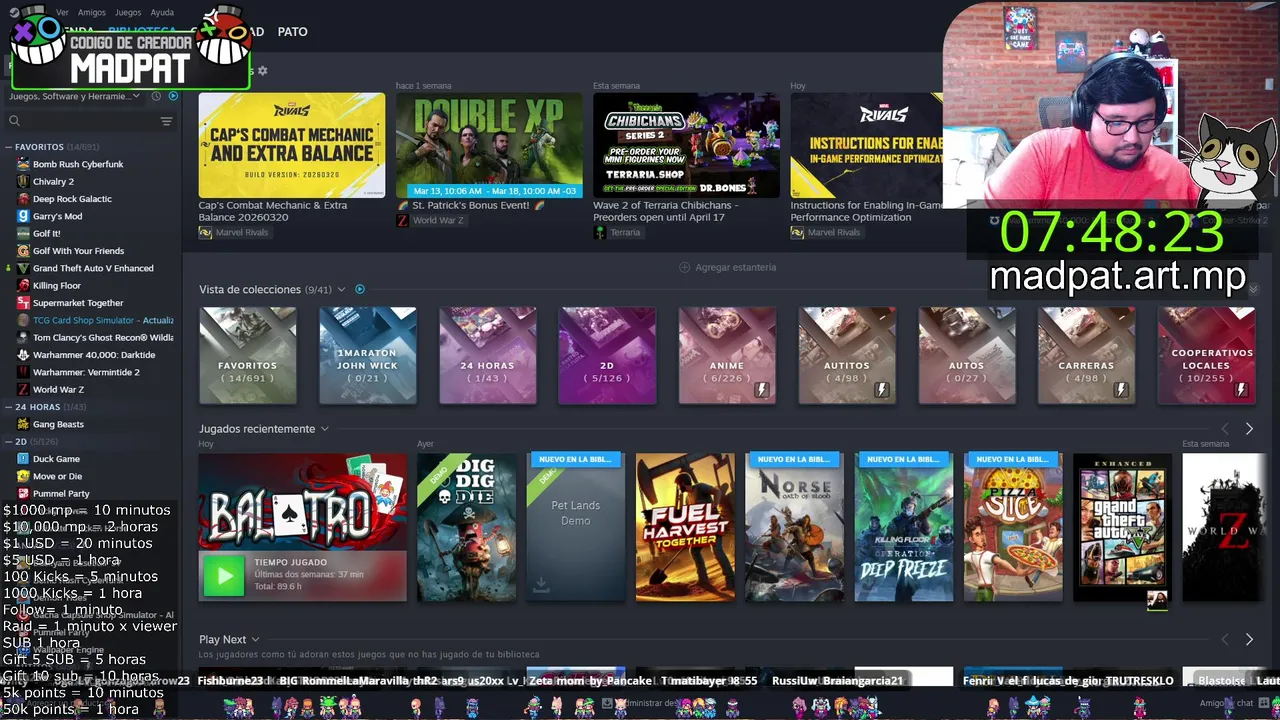Select Golf With Your Friends in sidebar
The width and height of the screenshot is (1280, 720).
click(78, 251)
